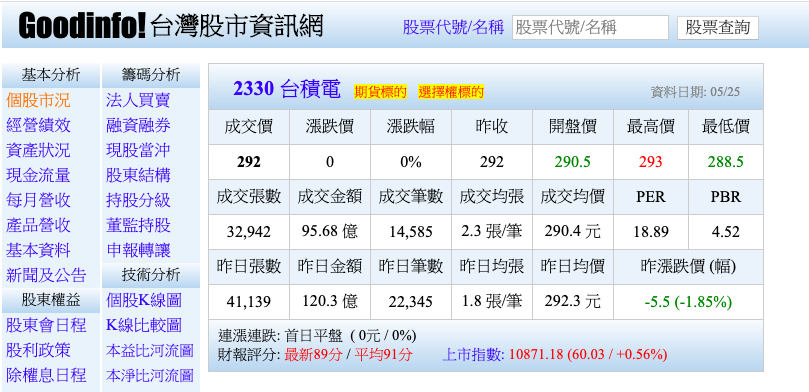Open the 基本資料 link
This screenshot has width=809, height=392.
click(x=38, y=251)
